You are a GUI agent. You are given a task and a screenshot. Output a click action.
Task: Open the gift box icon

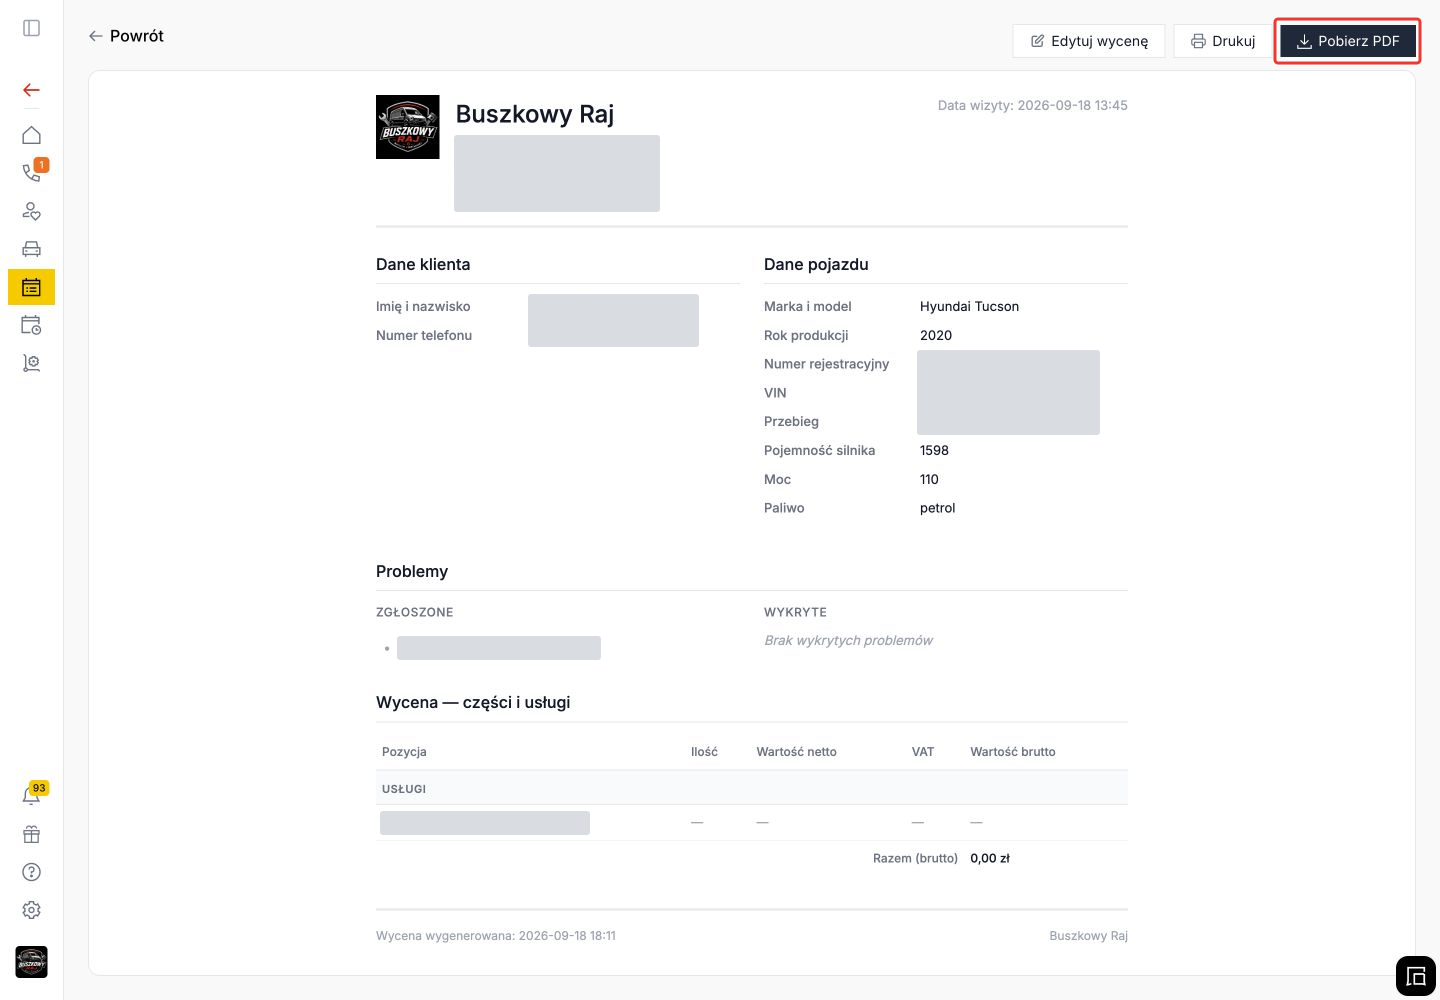(31, 834)
